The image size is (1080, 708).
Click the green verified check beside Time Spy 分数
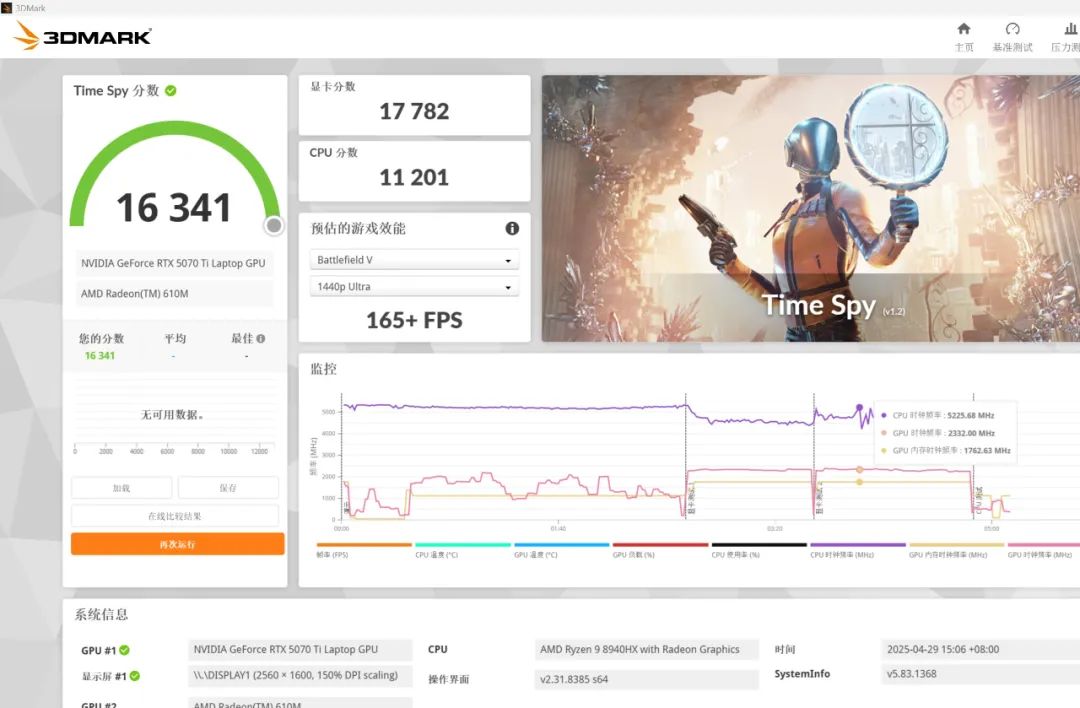point(171,90)
